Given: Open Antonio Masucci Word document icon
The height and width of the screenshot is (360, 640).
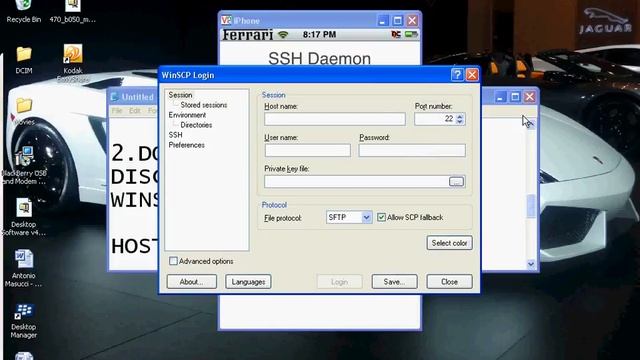Looking at the screenshot, I should 24,268.
